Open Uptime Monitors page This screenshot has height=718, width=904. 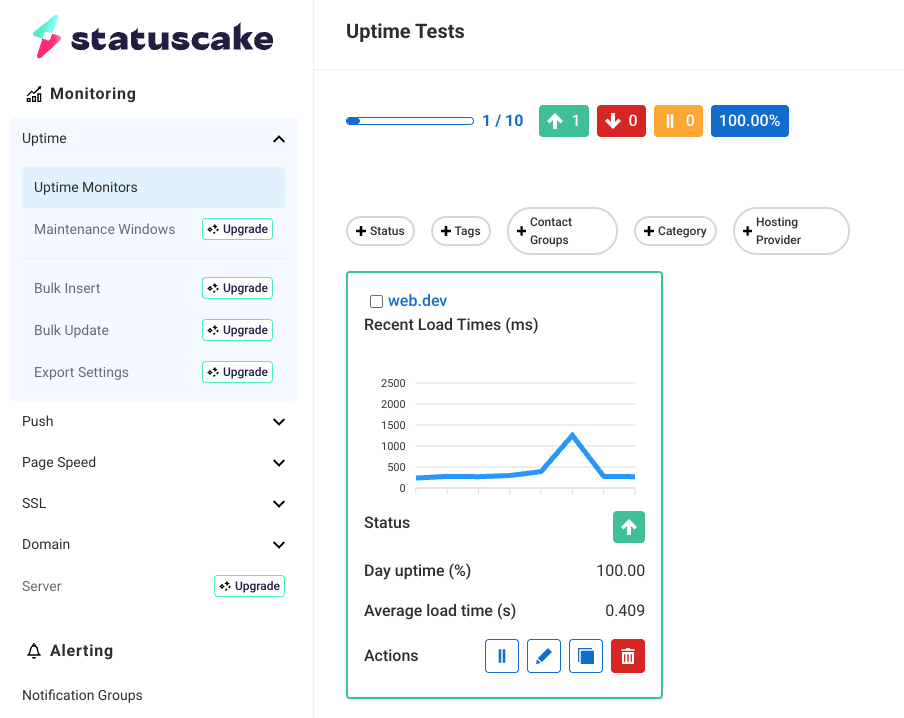click(x=153, y=187)
